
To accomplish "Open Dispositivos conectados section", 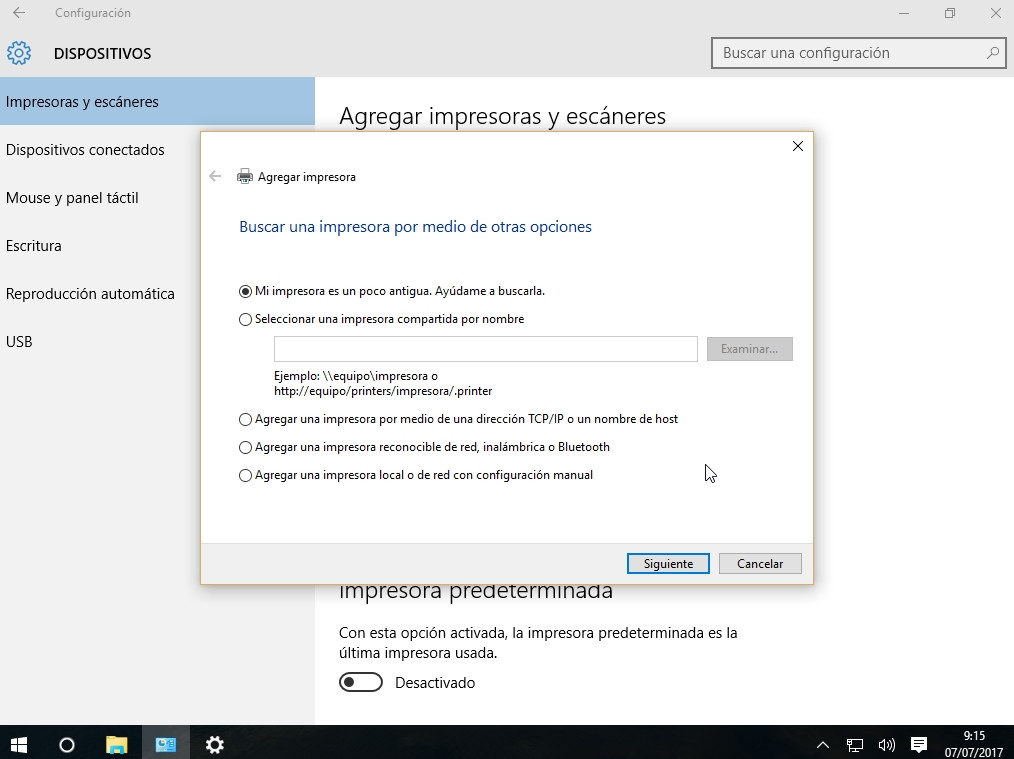I will tap(85, 150).
